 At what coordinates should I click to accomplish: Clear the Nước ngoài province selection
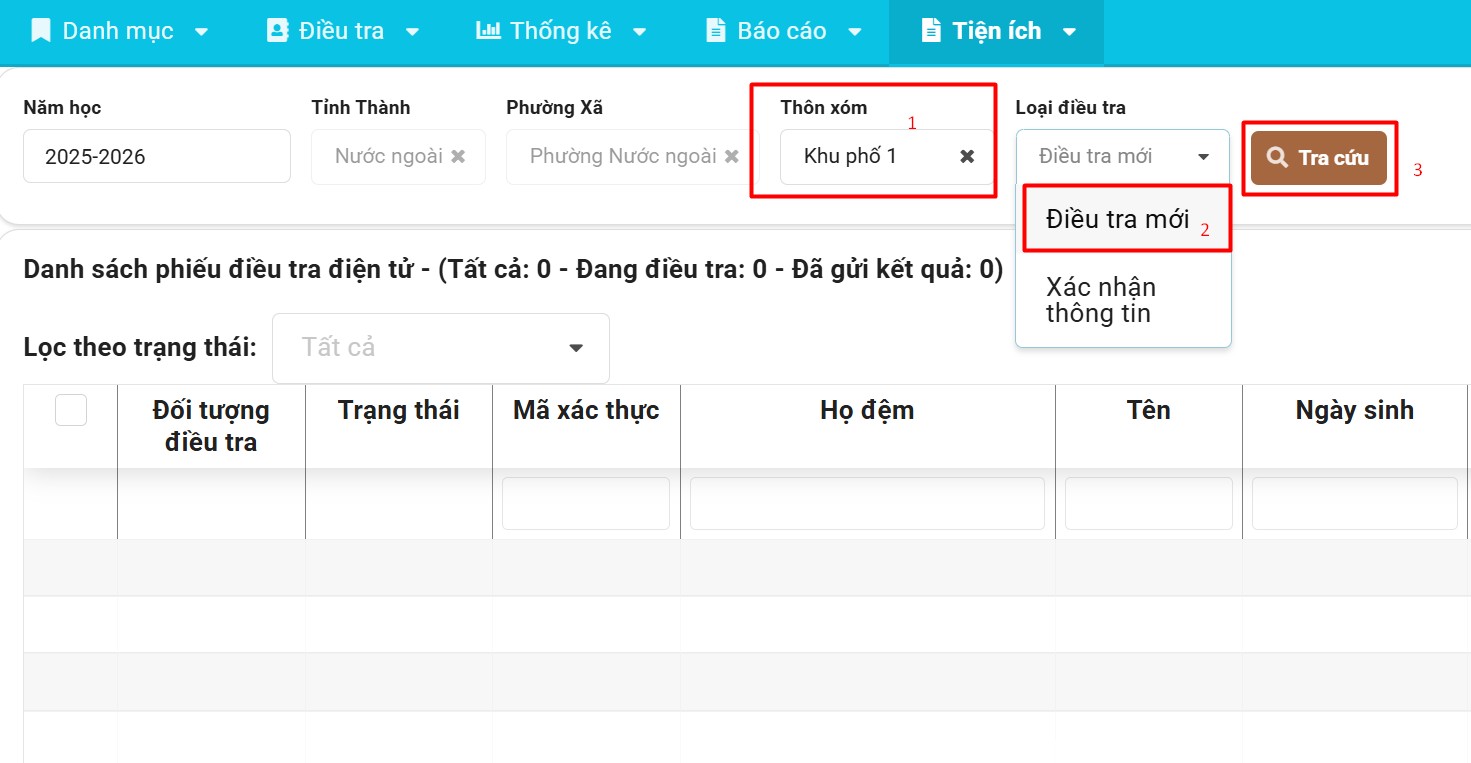point(458,157)
